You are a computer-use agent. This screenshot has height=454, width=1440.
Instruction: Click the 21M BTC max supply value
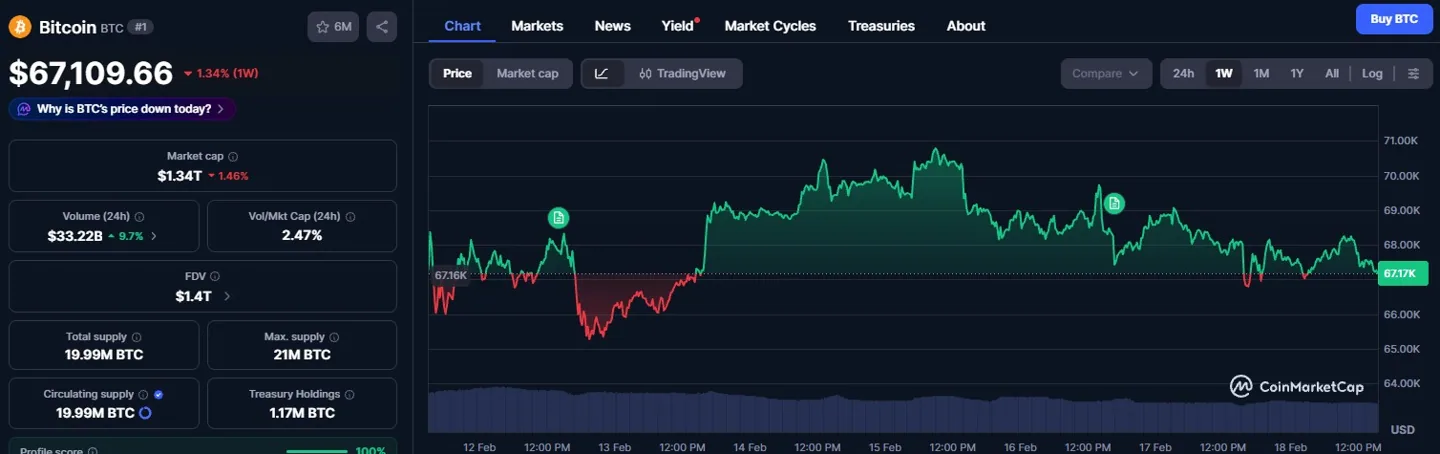[302, 355]
